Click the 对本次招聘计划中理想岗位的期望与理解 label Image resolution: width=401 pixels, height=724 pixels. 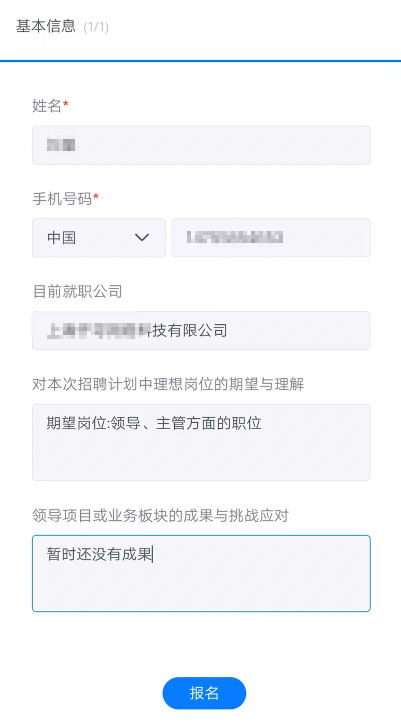pos(168,385)
